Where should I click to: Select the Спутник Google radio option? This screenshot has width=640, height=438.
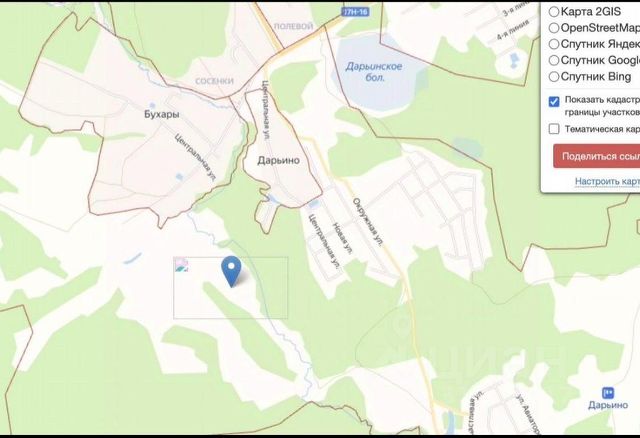point(554,60)
